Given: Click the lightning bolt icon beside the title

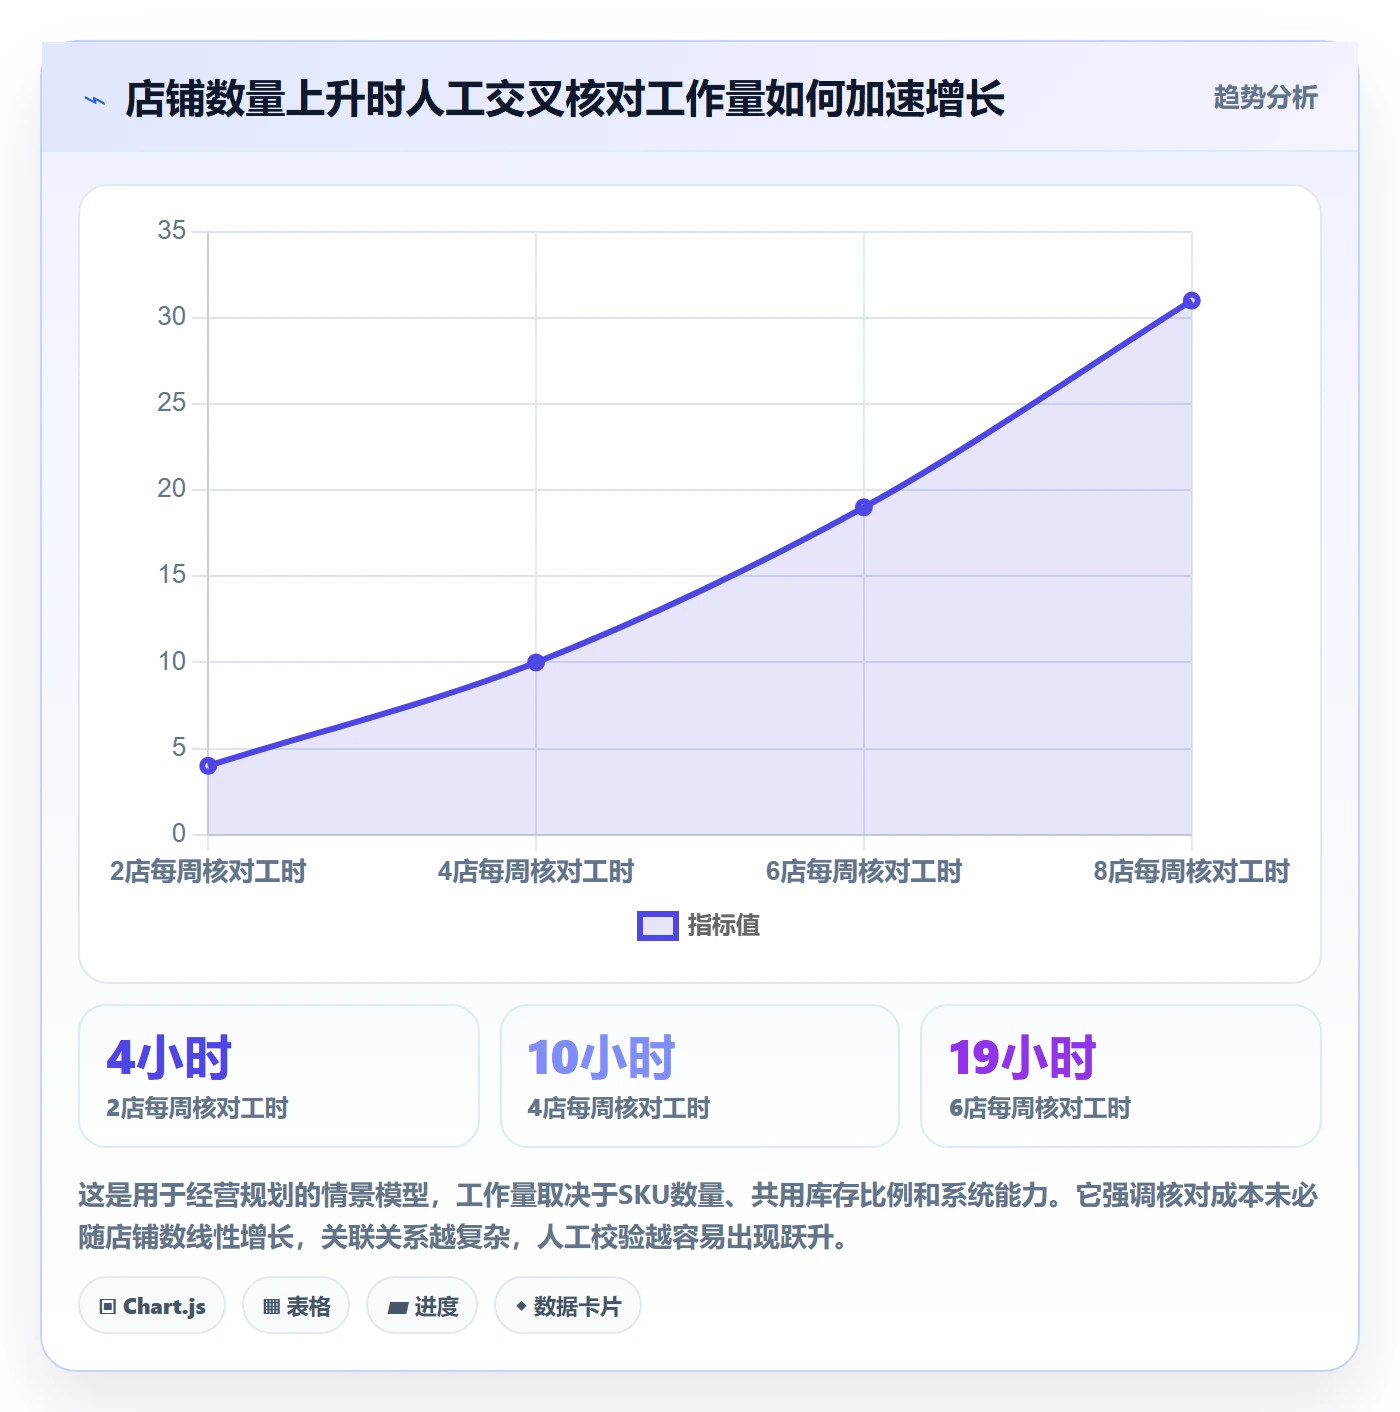Looking at the screenshot, I should pos(95,100).
